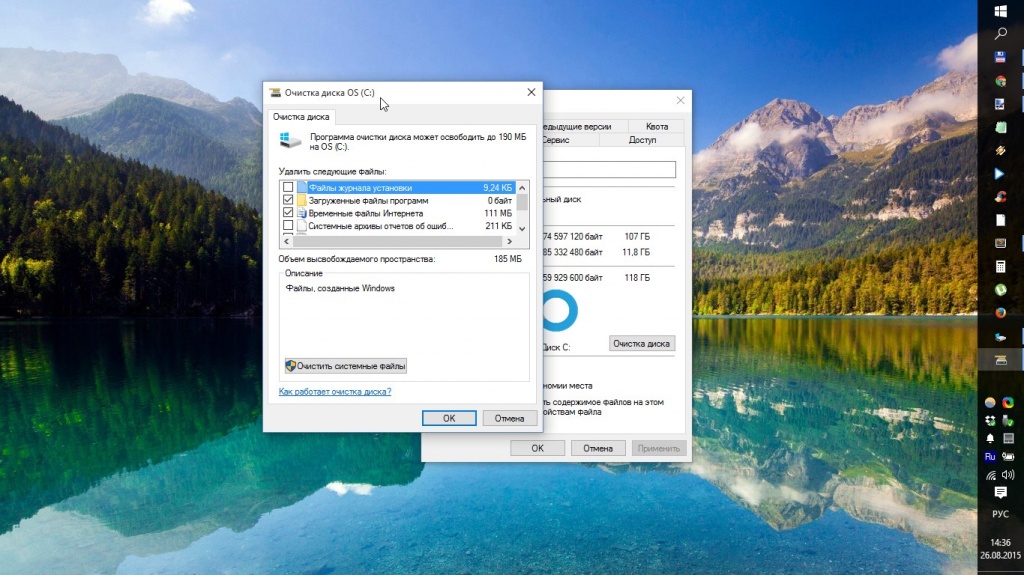The image size is (1024, 575).
Task: Open the Action Center notifications icon
Action: (x=1000, y=493)
